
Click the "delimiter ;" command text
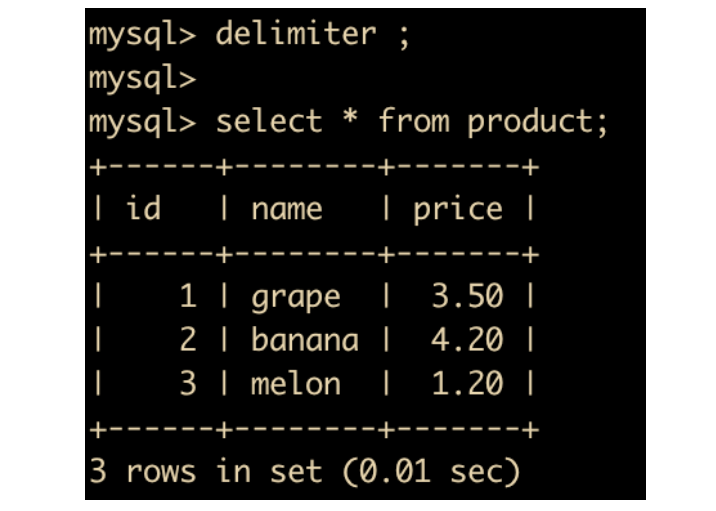click(313, 35)
